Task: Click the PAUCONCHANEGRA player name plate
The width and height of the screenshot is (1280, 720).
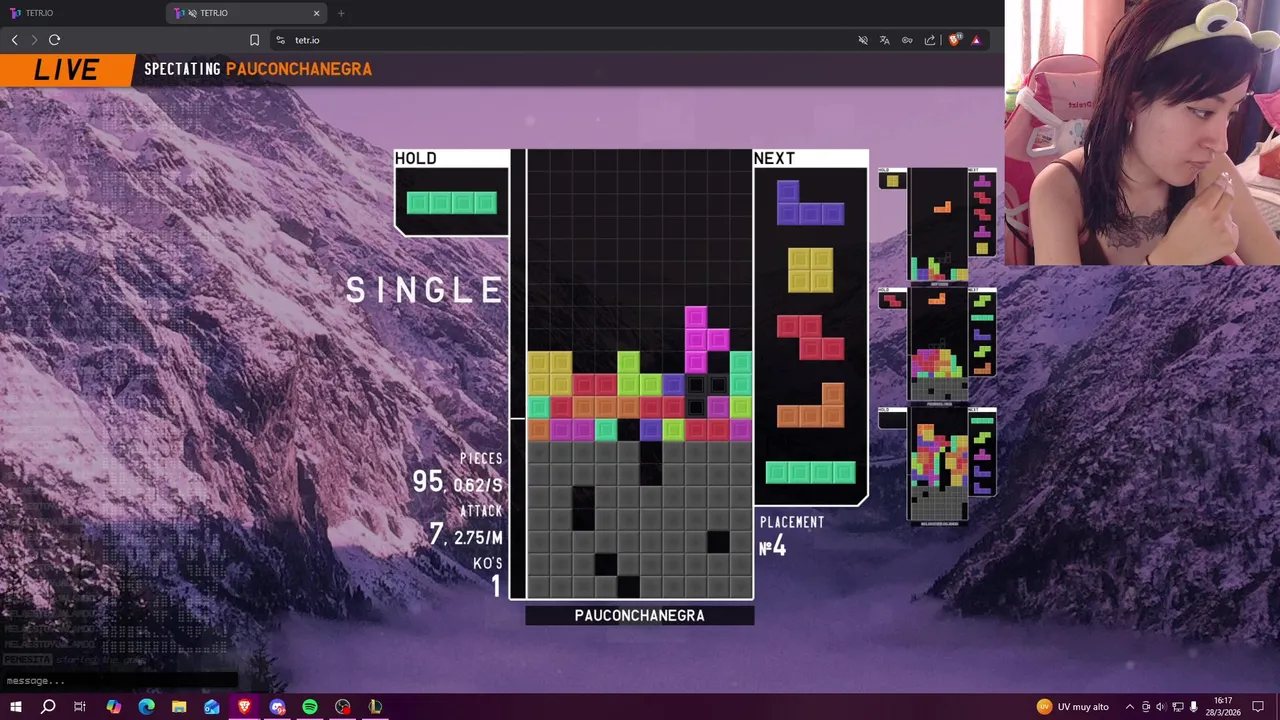Action: pyautogui.click(x=640, y=616)
